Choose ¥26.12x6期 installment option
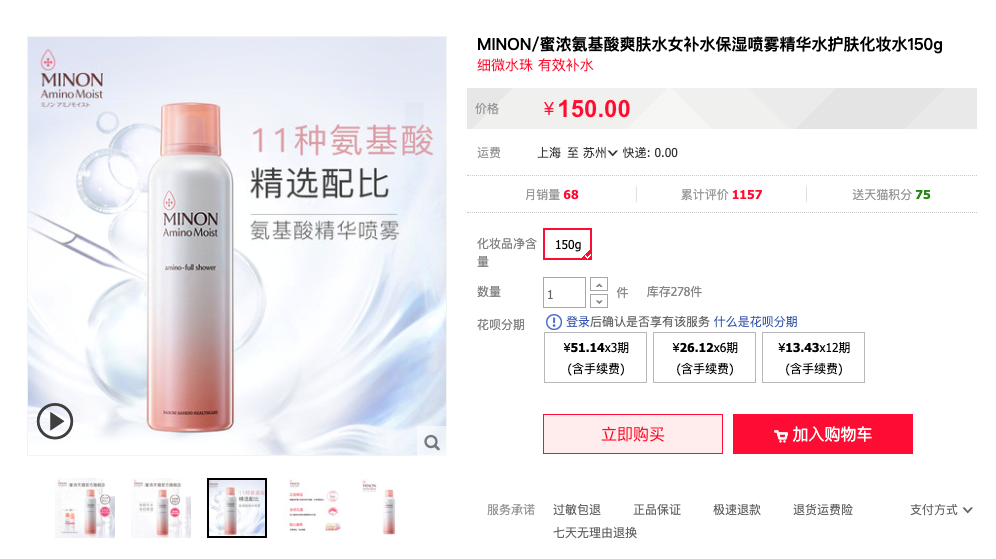This screenshot has height=559, width=996. tap(704, 358)
